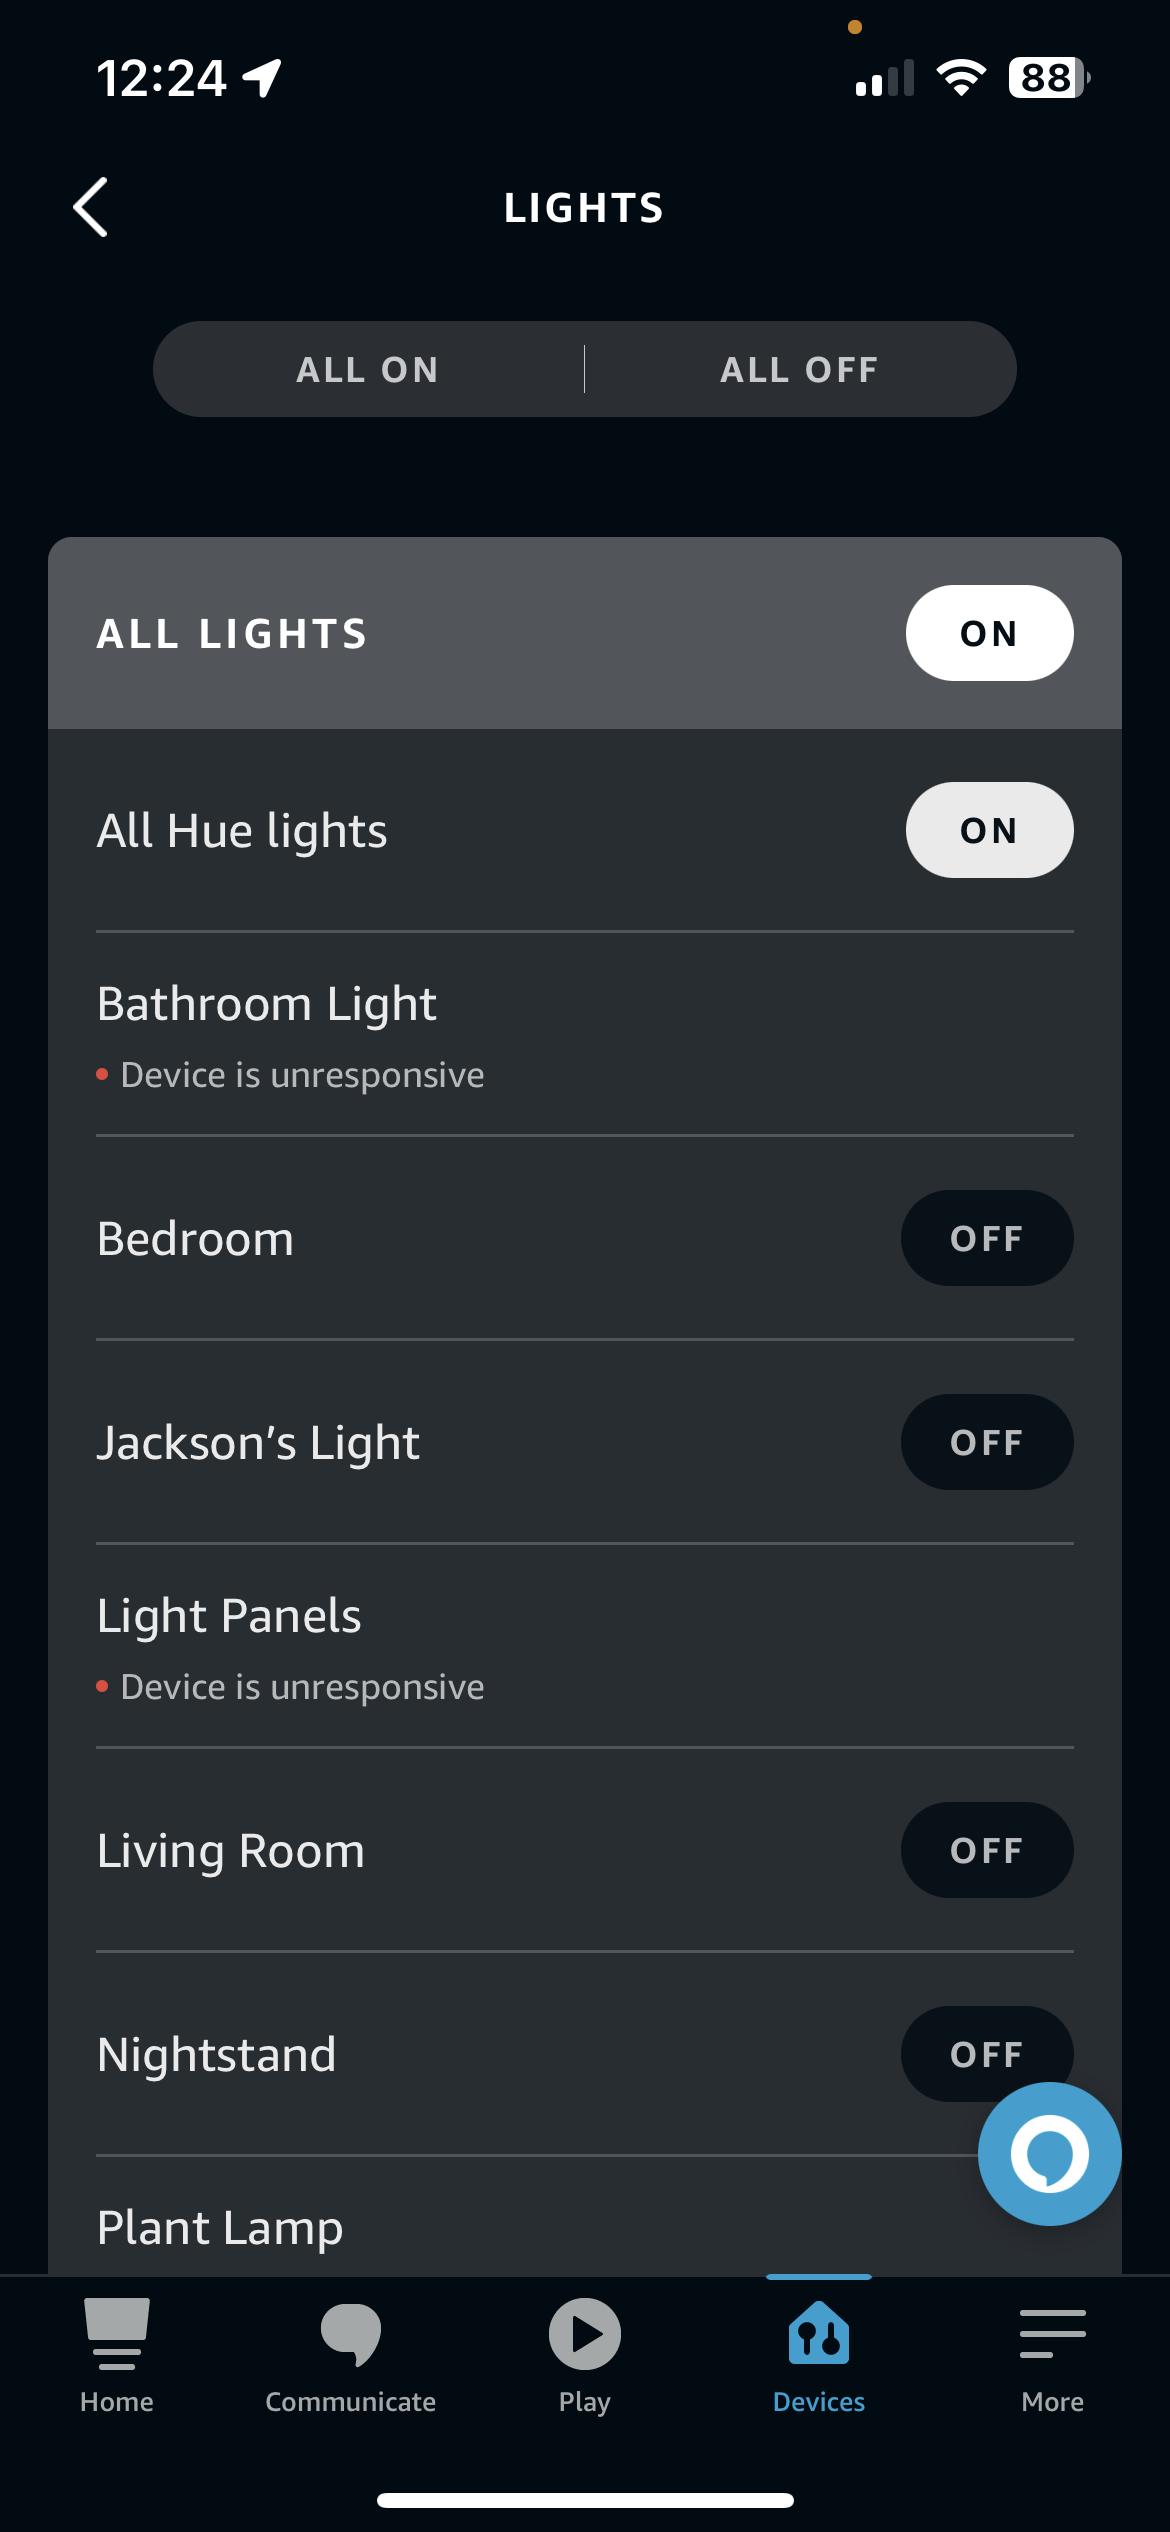This screenshot has width=1170, height=2532.
Task: Go to the Home tab
Action: point(117,2353)
